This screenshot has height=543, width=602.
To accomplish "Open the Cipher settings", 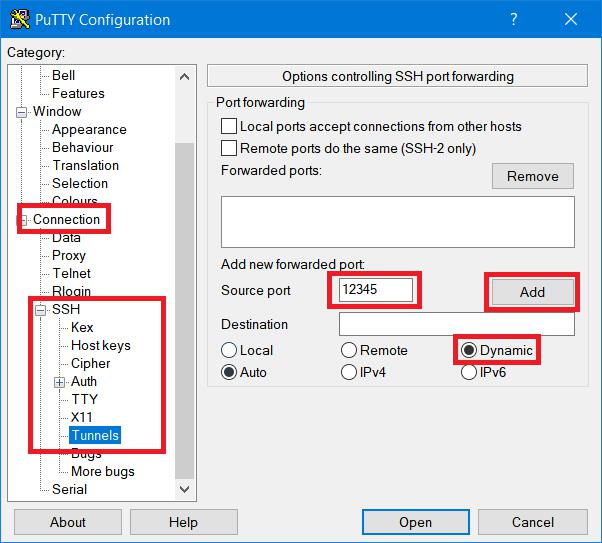I will pos(91,363).
